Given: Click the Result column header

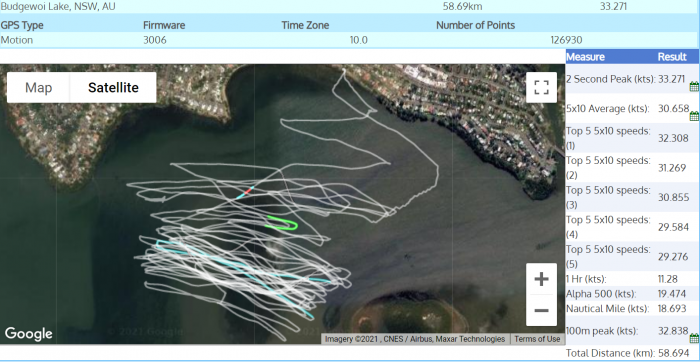Looking at the screenshot, I should click(672, 57).
